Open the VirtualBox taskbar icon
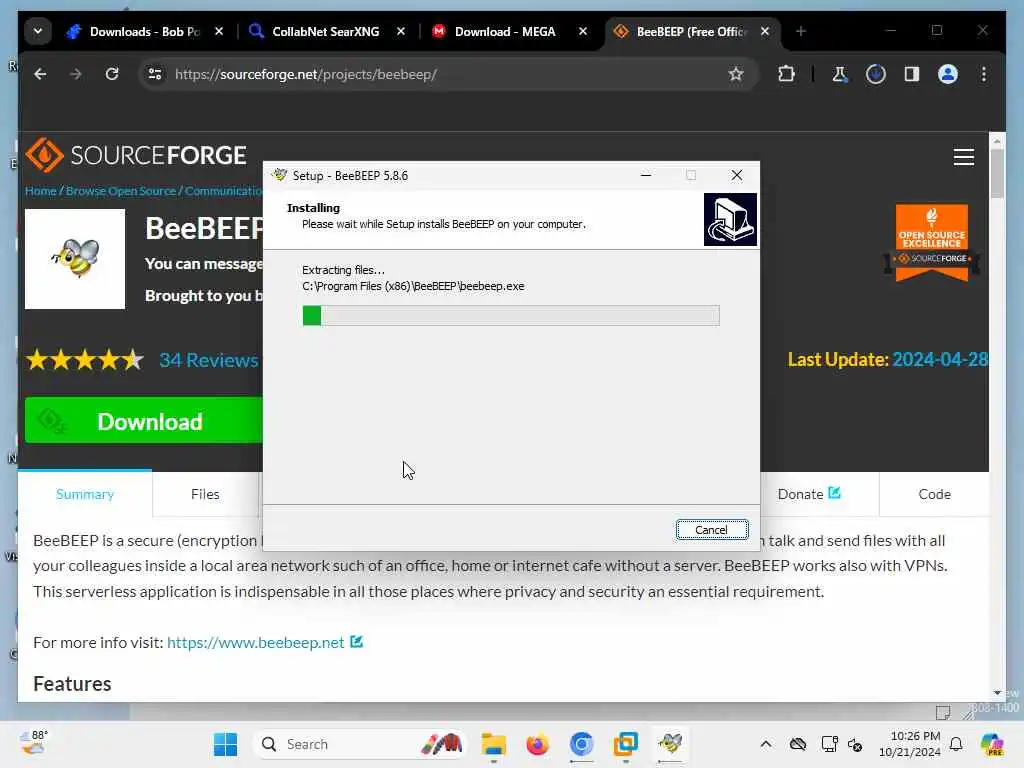1024x768 pixels. coord(626,744)
